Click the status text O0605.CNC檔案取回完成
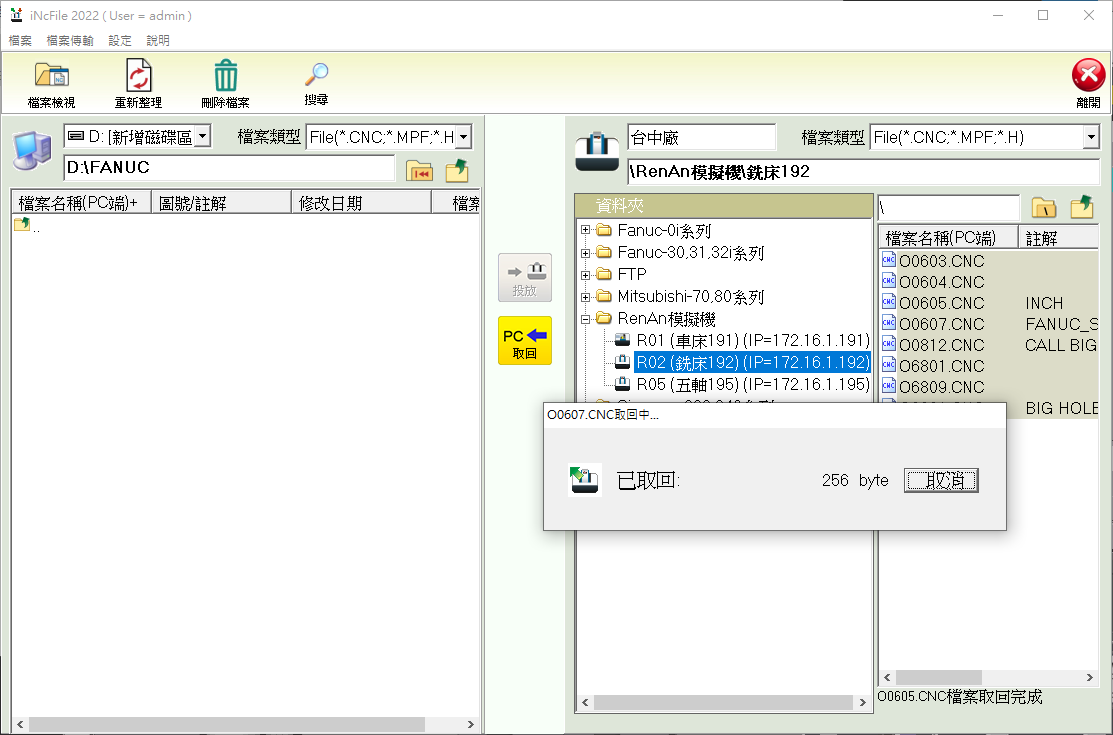This screenshot has width=1113, height=735. point(960,697)
